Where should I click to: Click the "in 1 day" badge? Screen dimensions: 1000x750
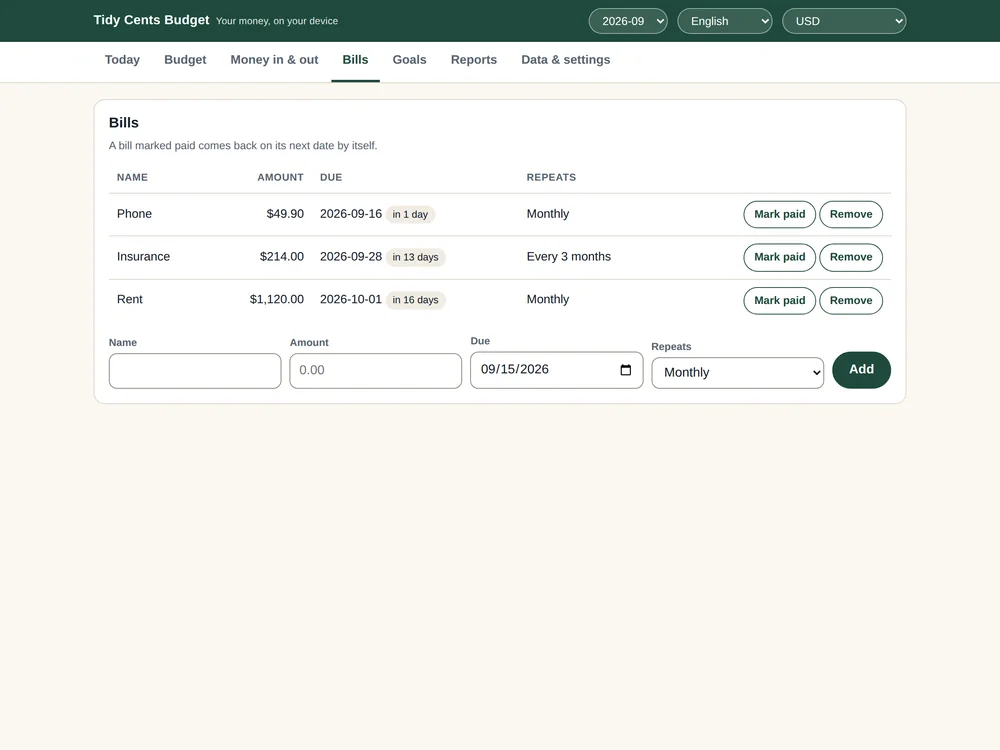tap(410, 214)
